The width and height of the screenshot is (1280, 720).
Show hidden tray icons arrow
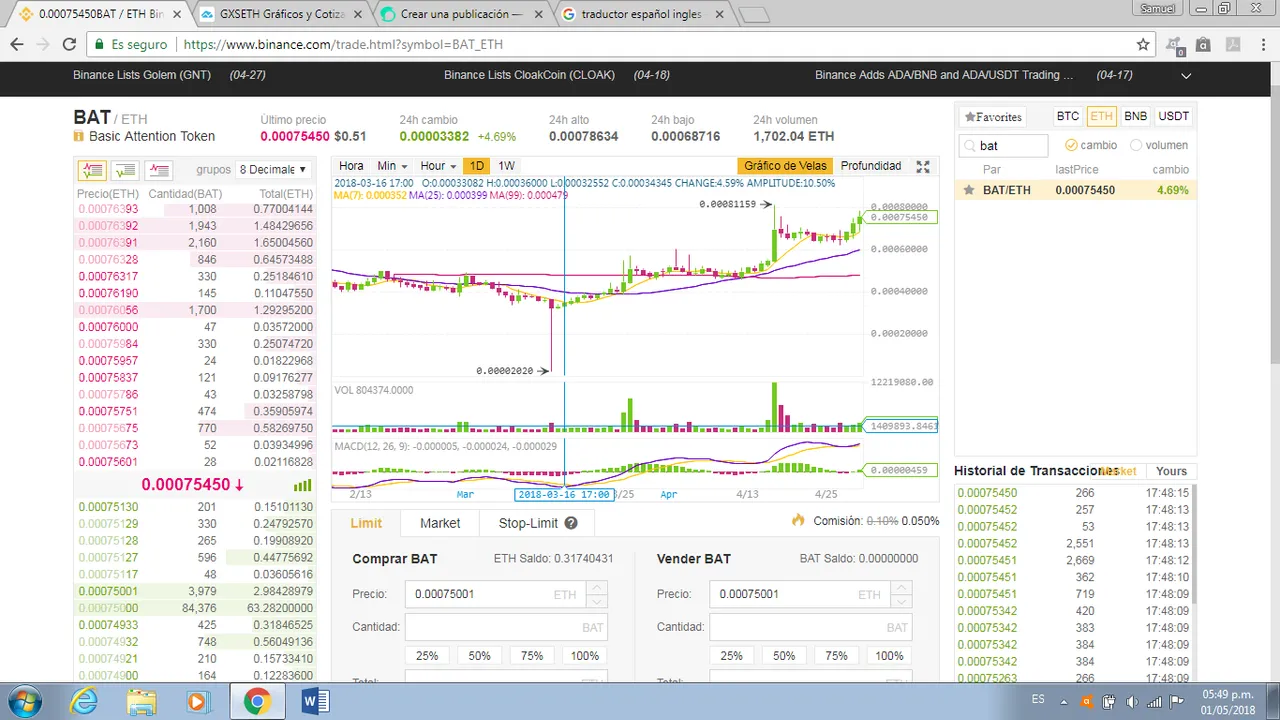coord(1066,701)
